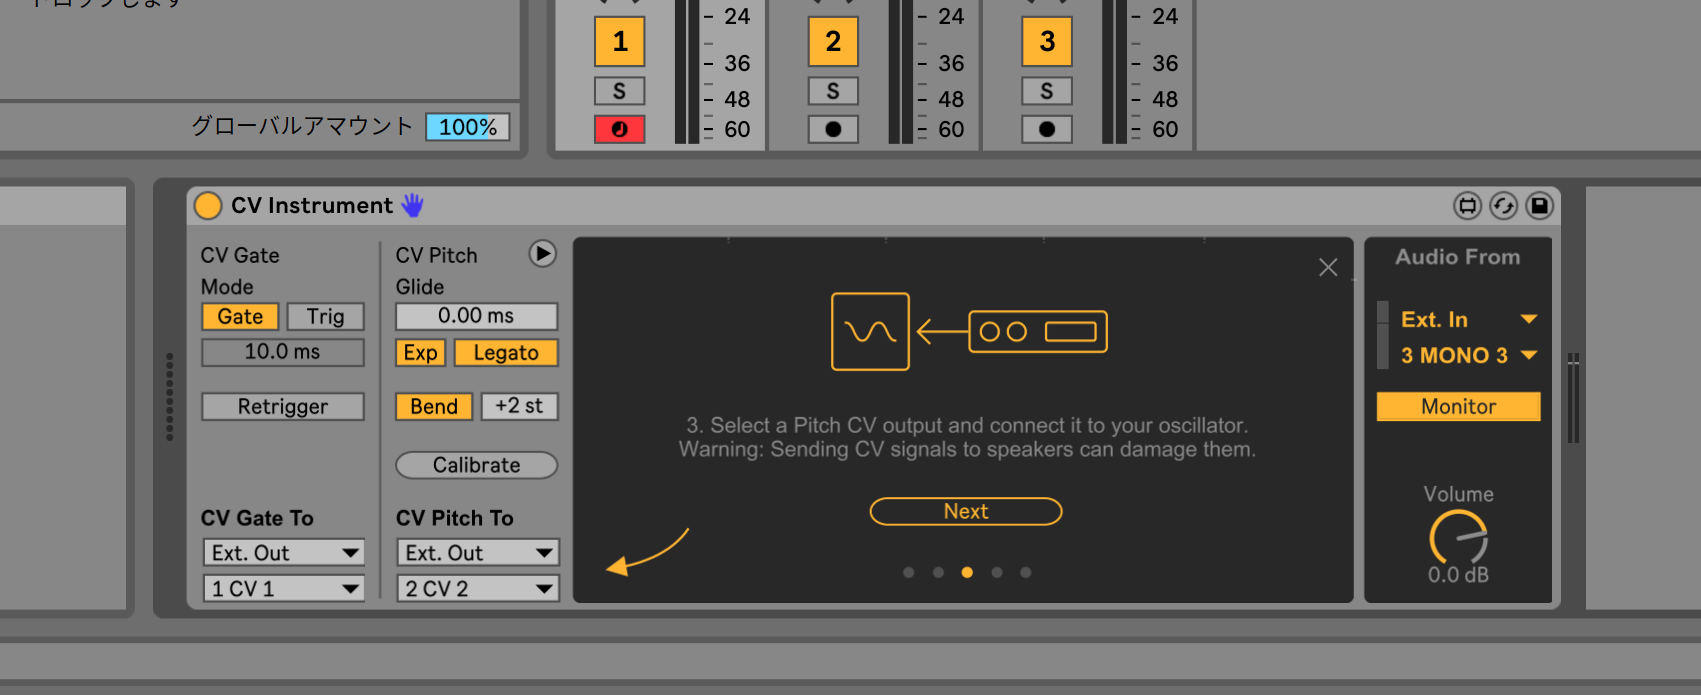The image size is (1701, 695).
Task: Solo track 2
Action: point(833,91)
